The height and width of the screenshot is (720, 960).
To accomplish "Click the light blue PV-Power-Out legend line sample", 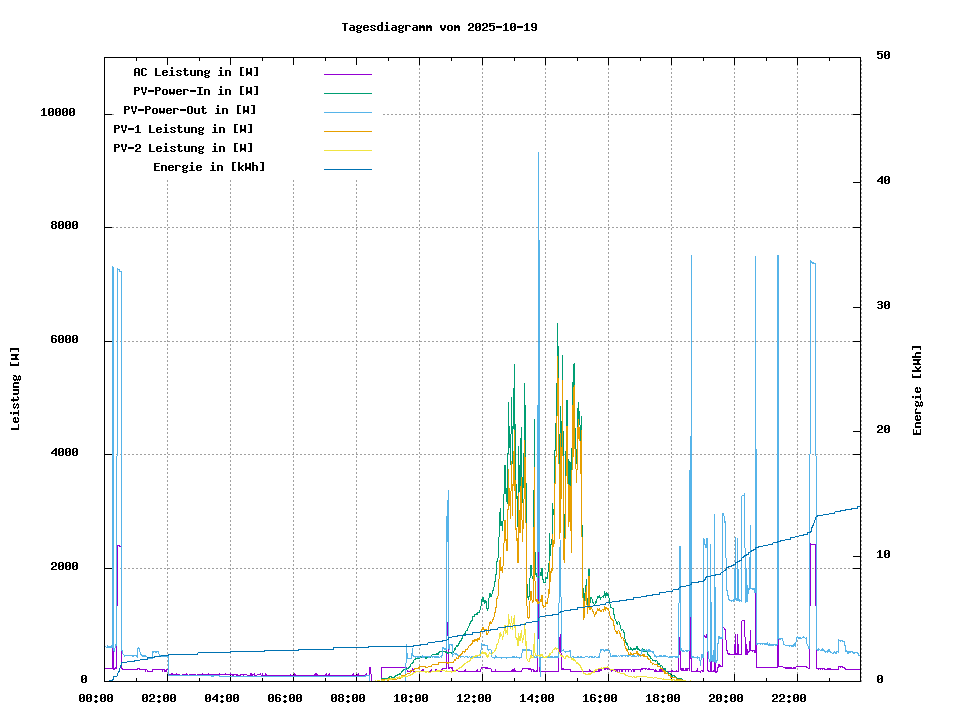I will (x=347, y=112).
